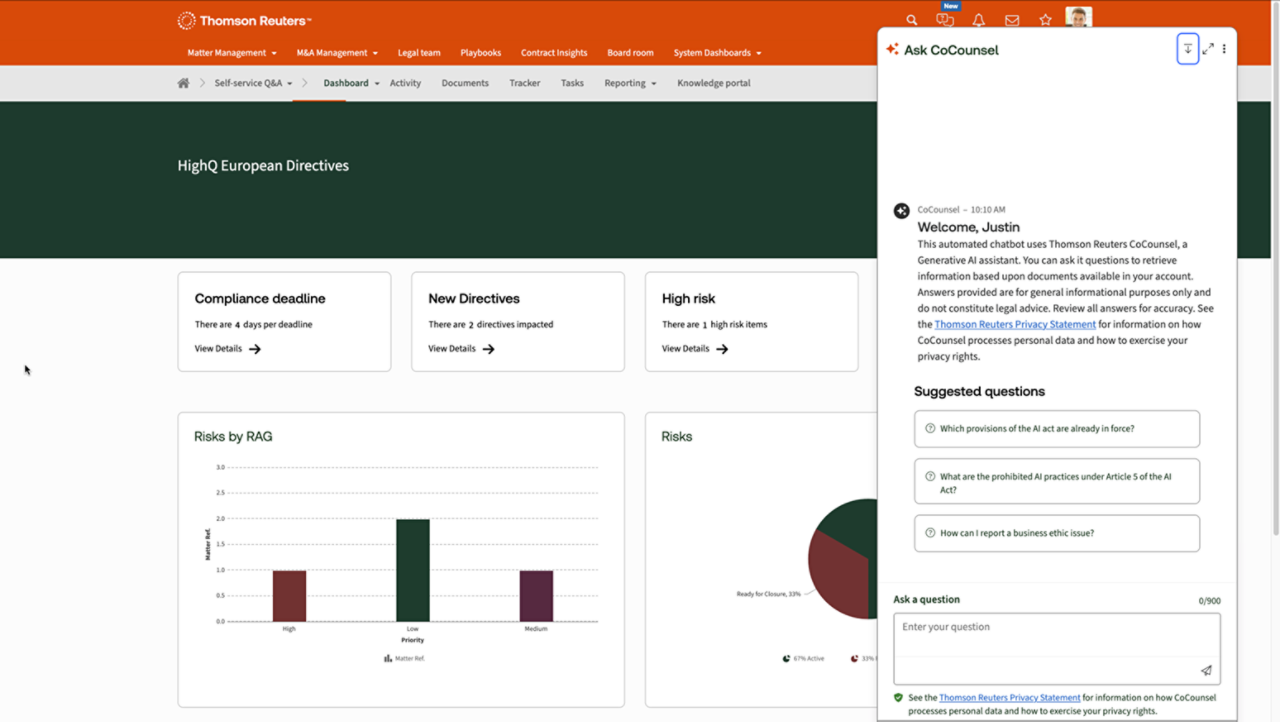Open the CoCounsel three-dot options menu

(x=1224, y=49)
